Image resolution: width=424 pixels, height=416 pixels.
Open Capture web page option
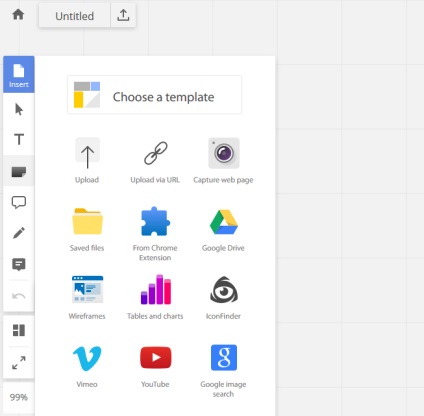pyautogui.click(x=223, y=161)
